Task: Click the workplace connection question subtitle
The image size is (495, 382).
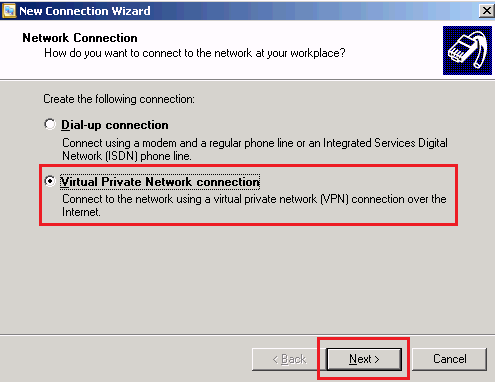Action: click(x=195, y=53)
